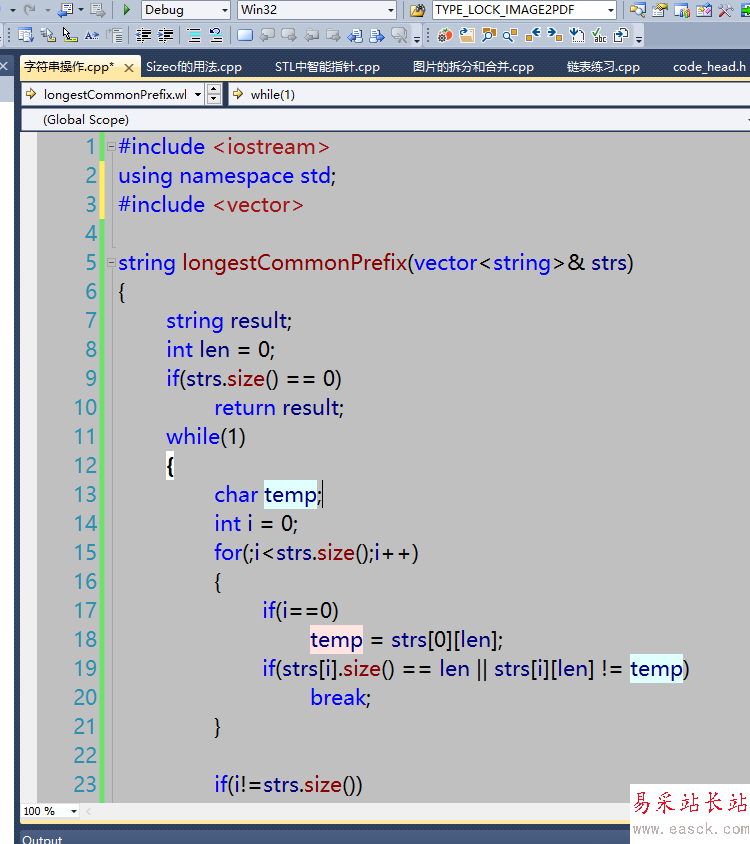The image size is (750, 844).
Task: Click 'while(1)' on line 11
Action: [x=206, y=437]
